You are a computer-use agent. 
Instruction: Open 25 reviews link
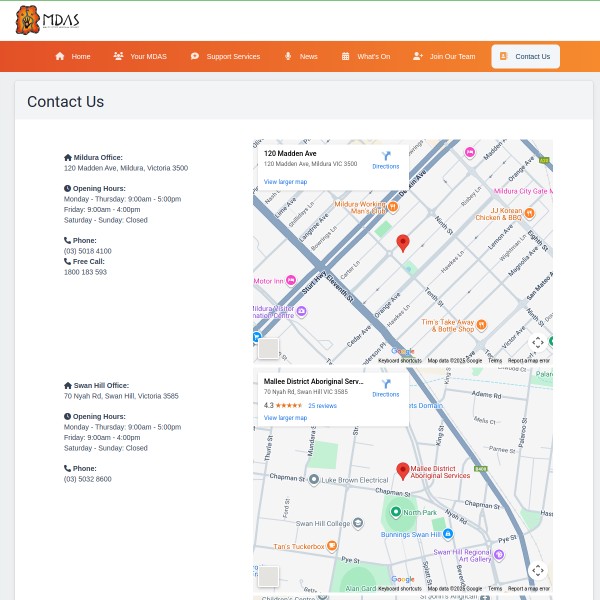point(322,406)
